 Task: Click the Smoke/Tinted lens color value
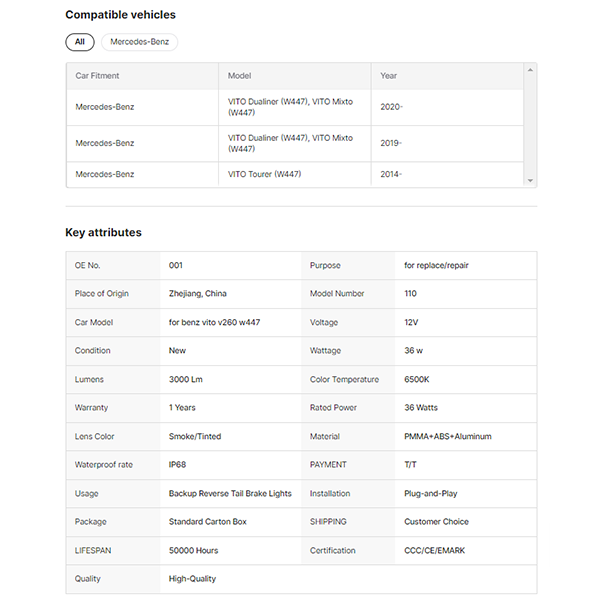tap(195, 436)
